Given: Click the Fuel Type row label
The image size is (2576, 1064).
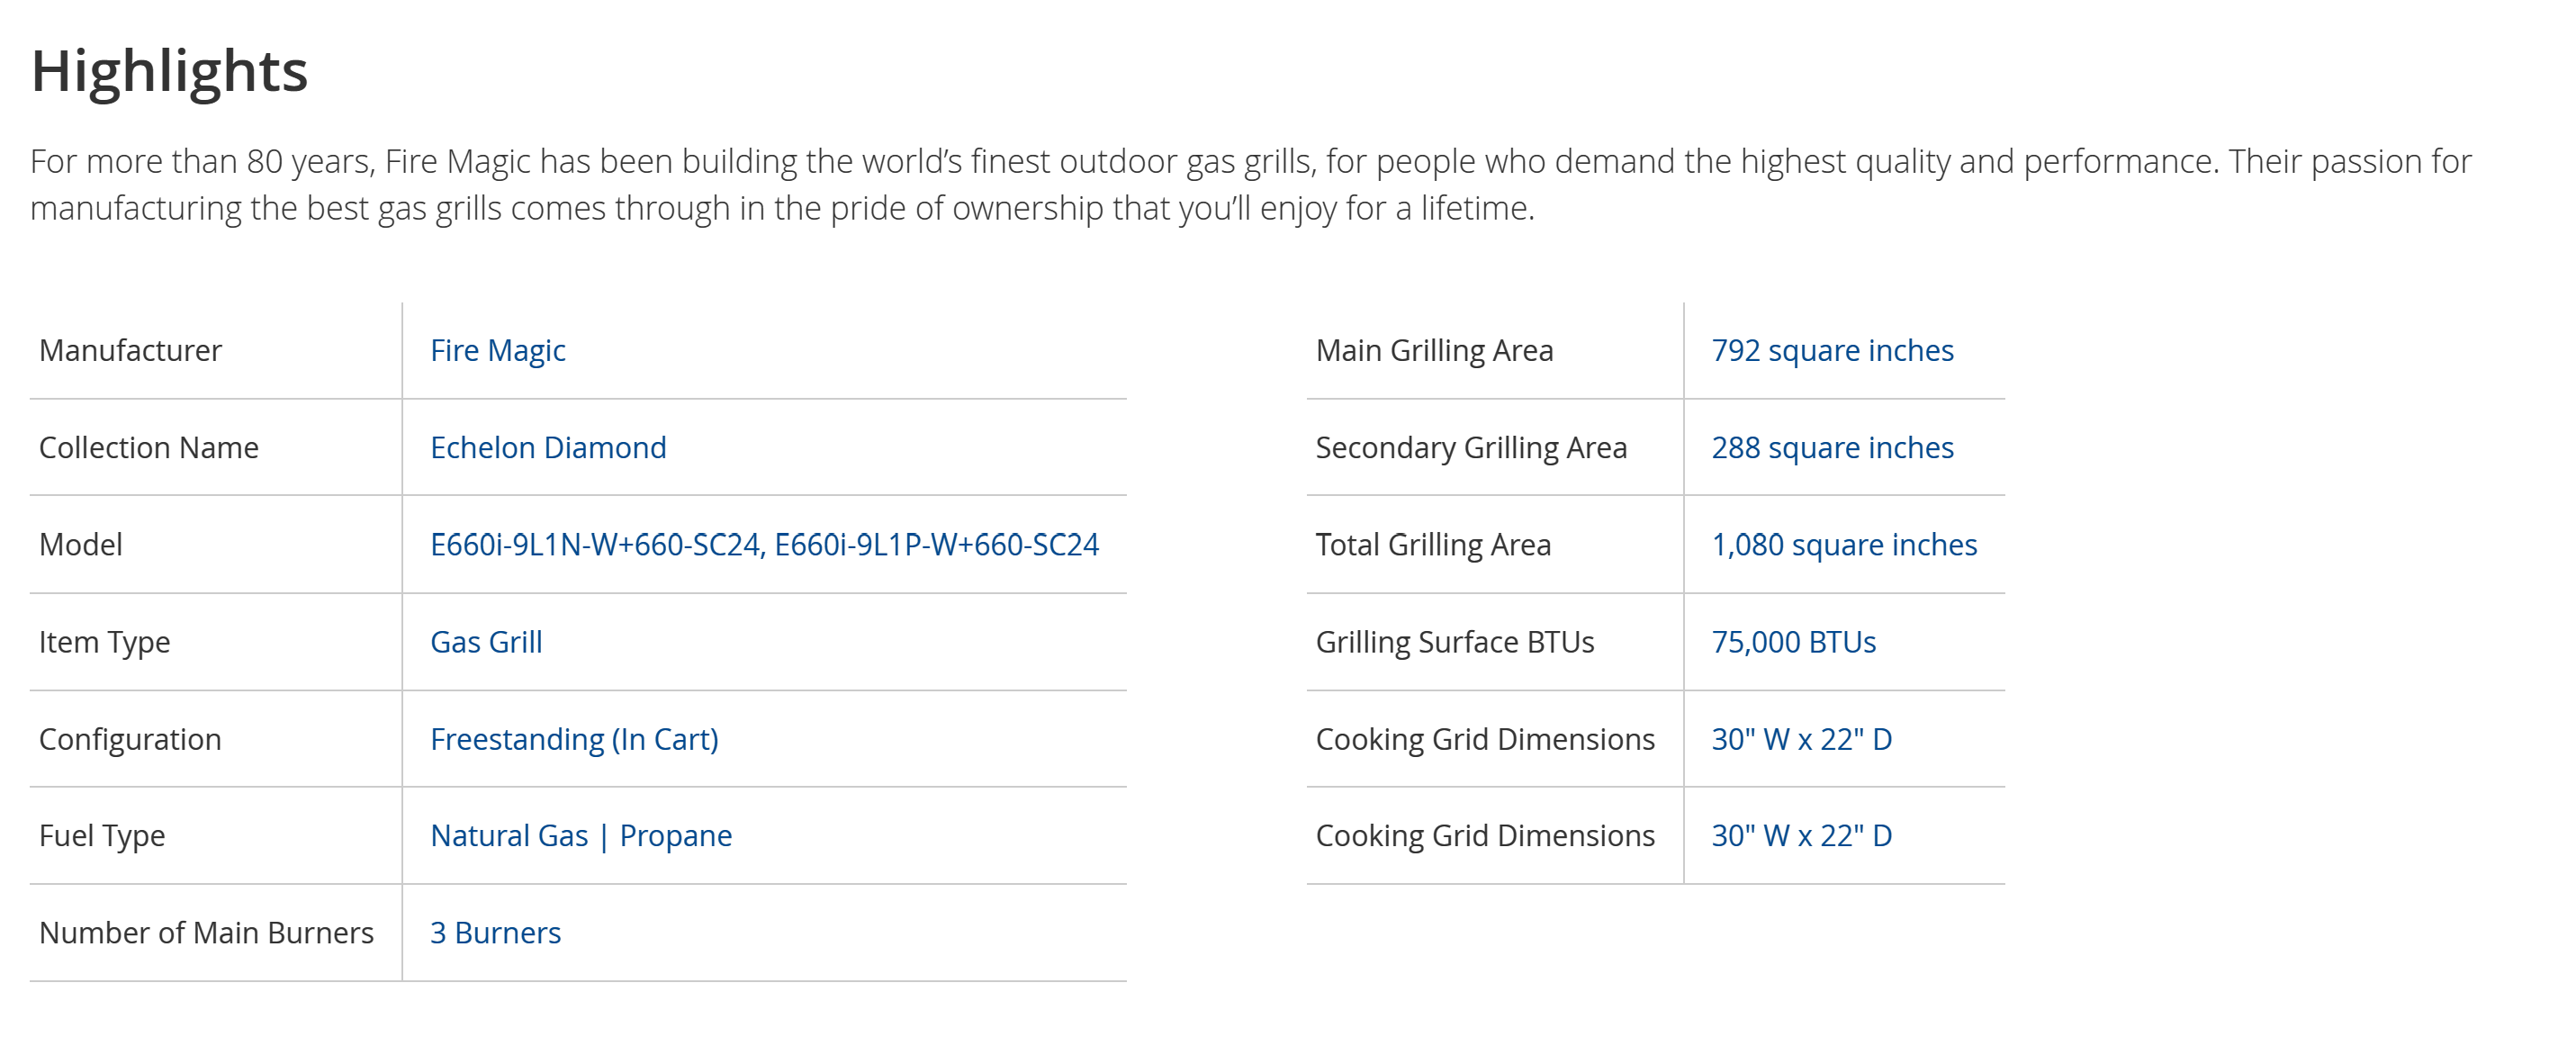Looking at the screenshot, I should point(102,835).
